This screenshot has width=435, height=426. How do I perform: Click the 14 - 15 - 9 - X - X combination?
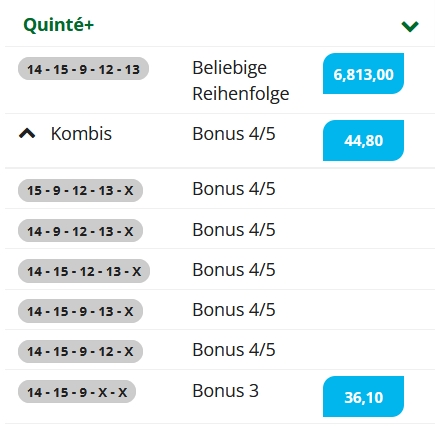click(77, 392)
